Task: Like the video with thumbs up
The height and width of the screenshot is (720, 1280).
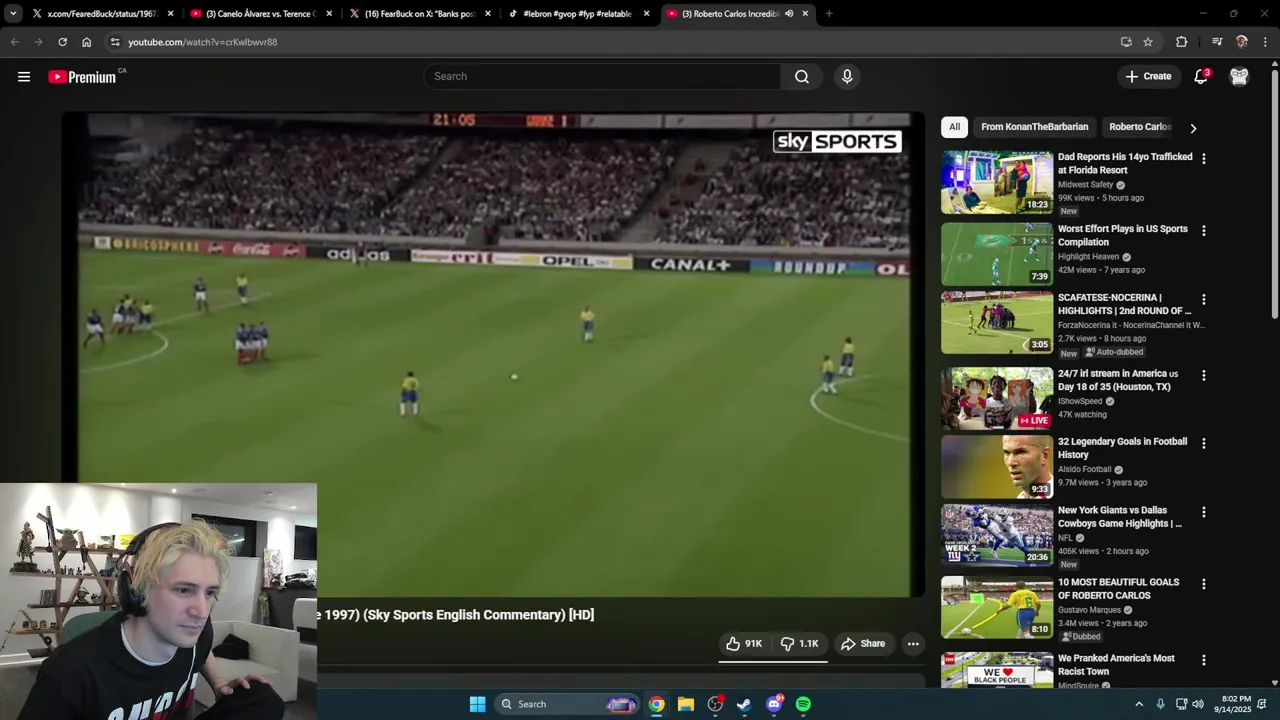Action: (744, 644)
